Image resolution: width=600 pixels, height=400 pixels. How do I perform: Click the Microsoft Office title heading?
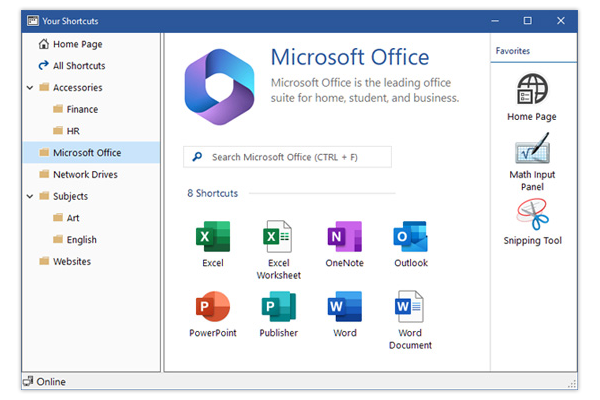tap(350, 57)
